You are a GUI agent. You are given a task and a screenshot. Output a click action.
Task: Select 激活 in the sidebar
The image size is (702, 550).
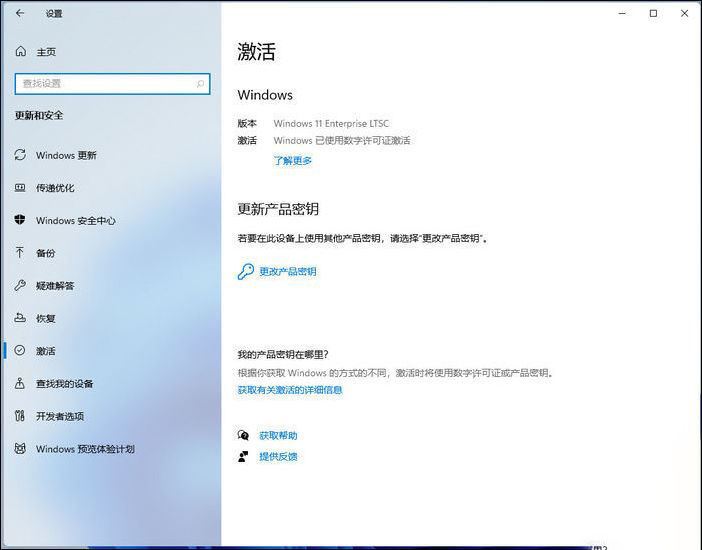[x=46, y=351]
